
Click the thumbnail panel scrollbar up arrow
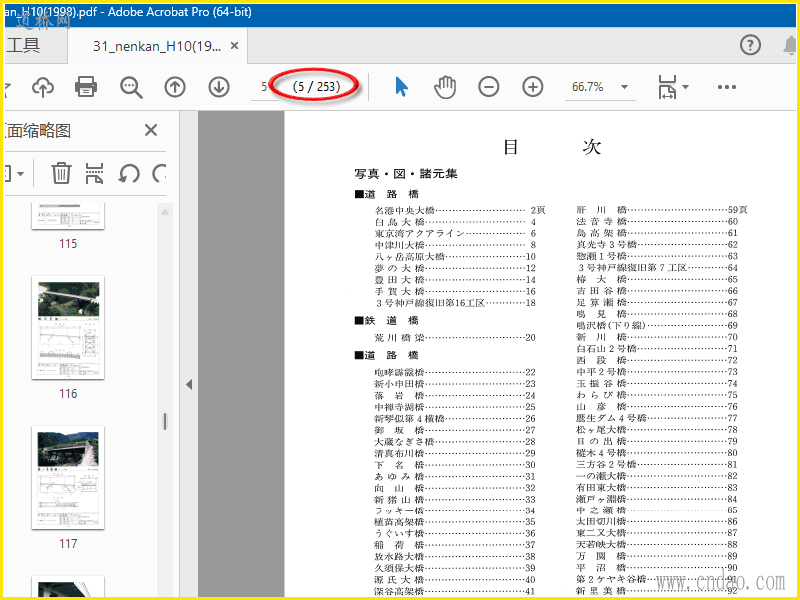click(165, 211)
